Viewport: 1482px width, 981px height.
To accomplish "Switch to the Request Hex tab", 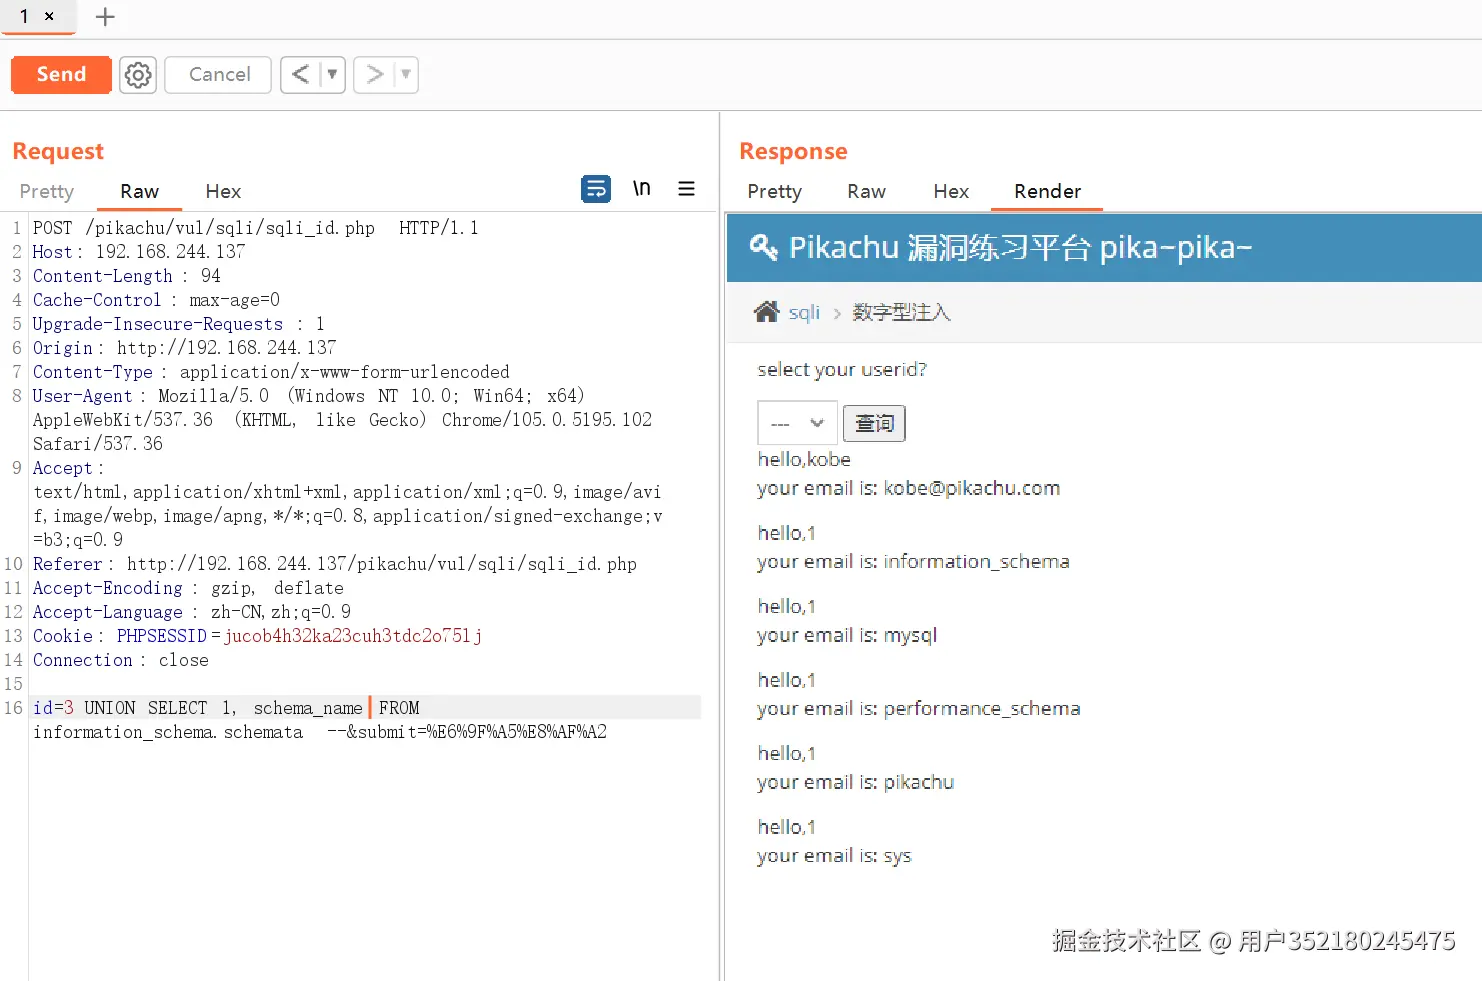I will click(x=223, y=191).
